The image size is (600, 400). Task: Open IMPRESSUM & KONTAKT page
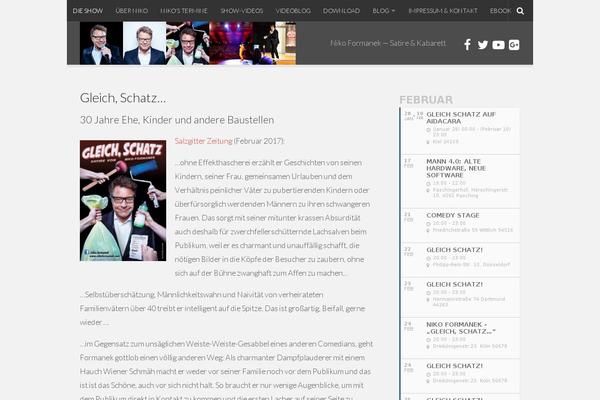tap(443, 11)
